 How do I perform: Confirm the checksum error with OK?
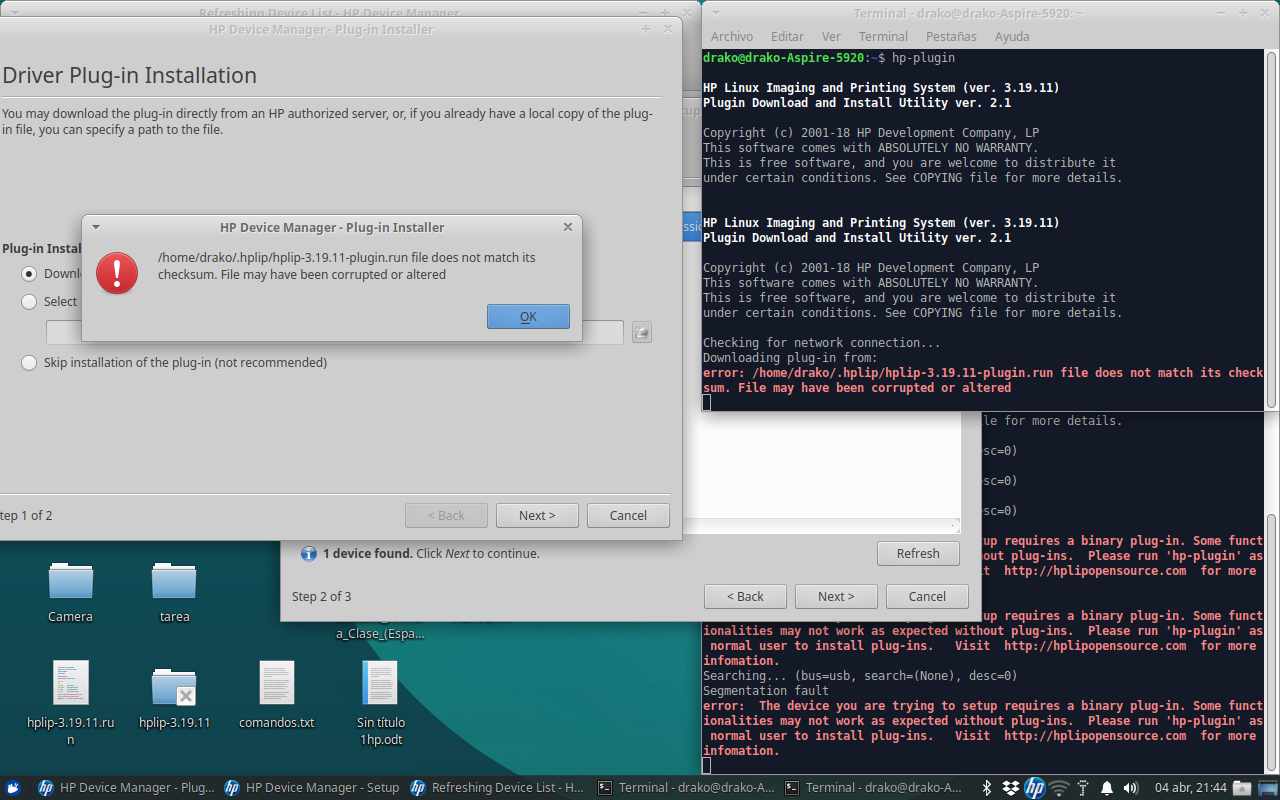528,316
